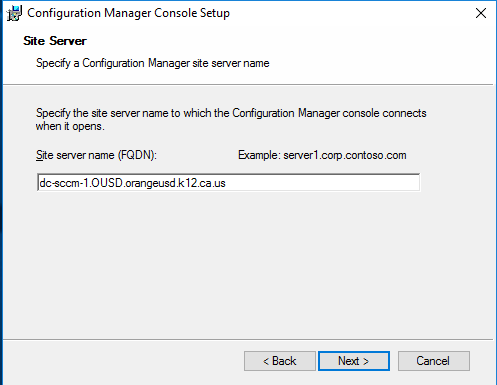Focus the Site server name input field
The image size is (497, 385).
(229, 182)
